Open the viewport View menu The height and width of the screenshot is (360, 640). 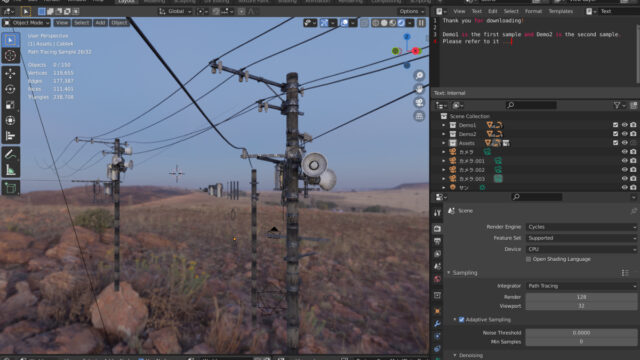[x=62, y=23]
